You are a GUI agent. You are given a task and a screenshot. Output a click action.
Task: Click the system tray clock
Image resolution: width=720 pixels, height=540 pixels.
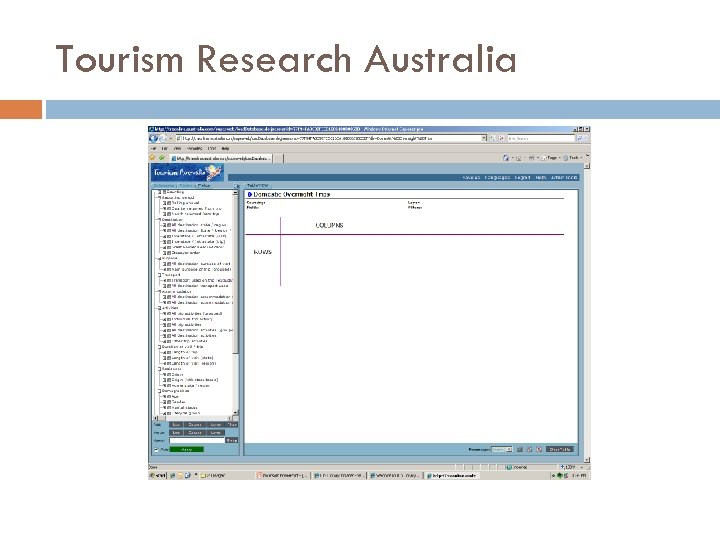pos(579,476)
